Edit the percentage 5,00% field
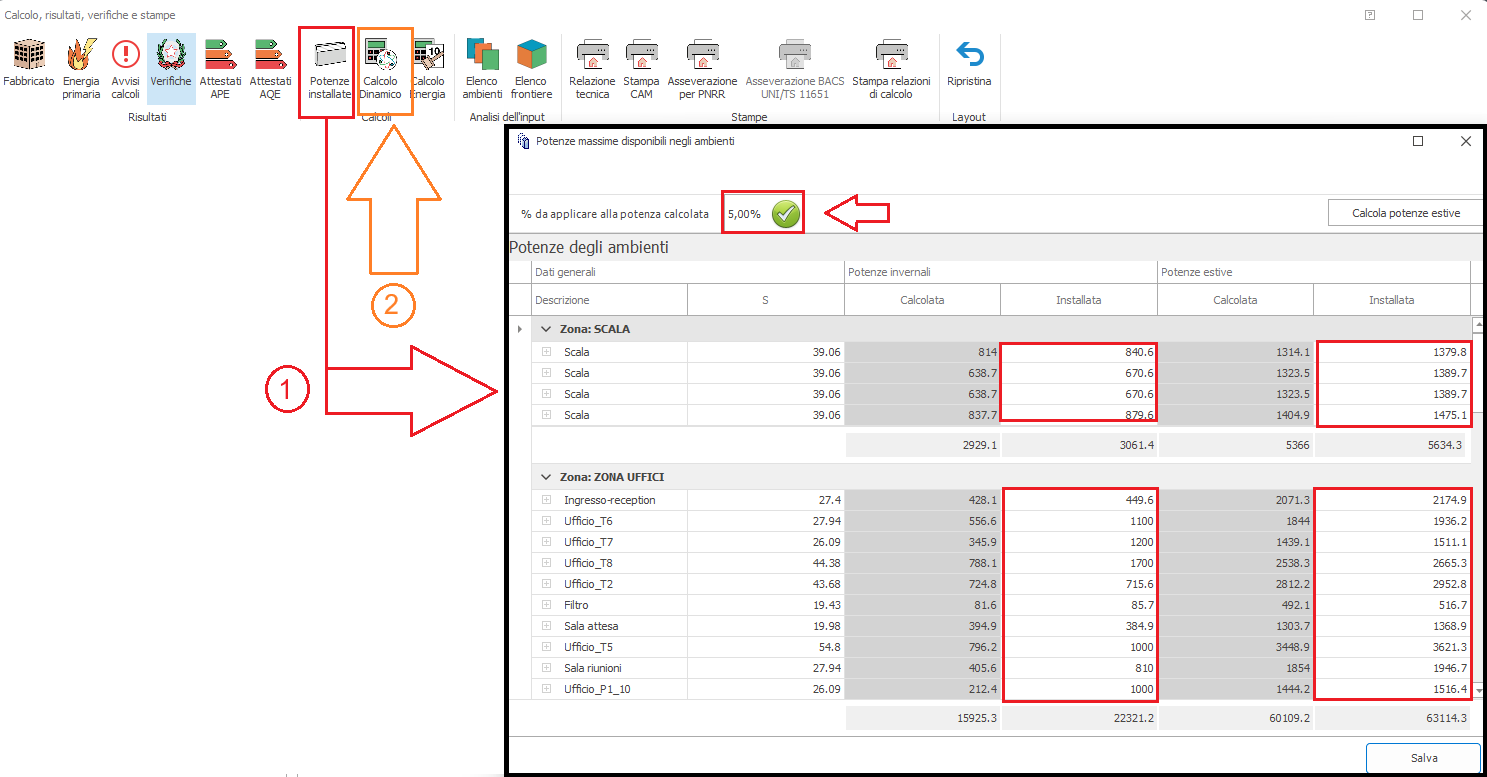The height and width of the screenshot is (777, 1487). 745,214
